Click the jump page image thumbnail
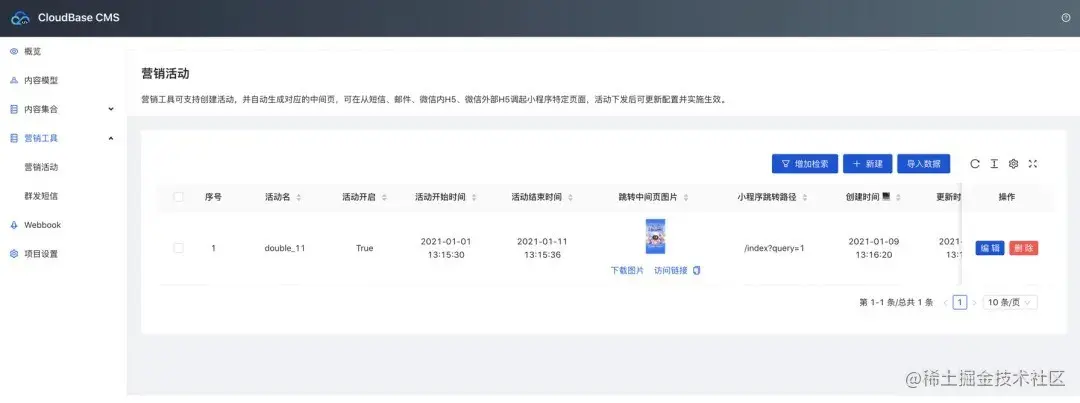Viewport: 1080px width, 403px height. [655, 236]
